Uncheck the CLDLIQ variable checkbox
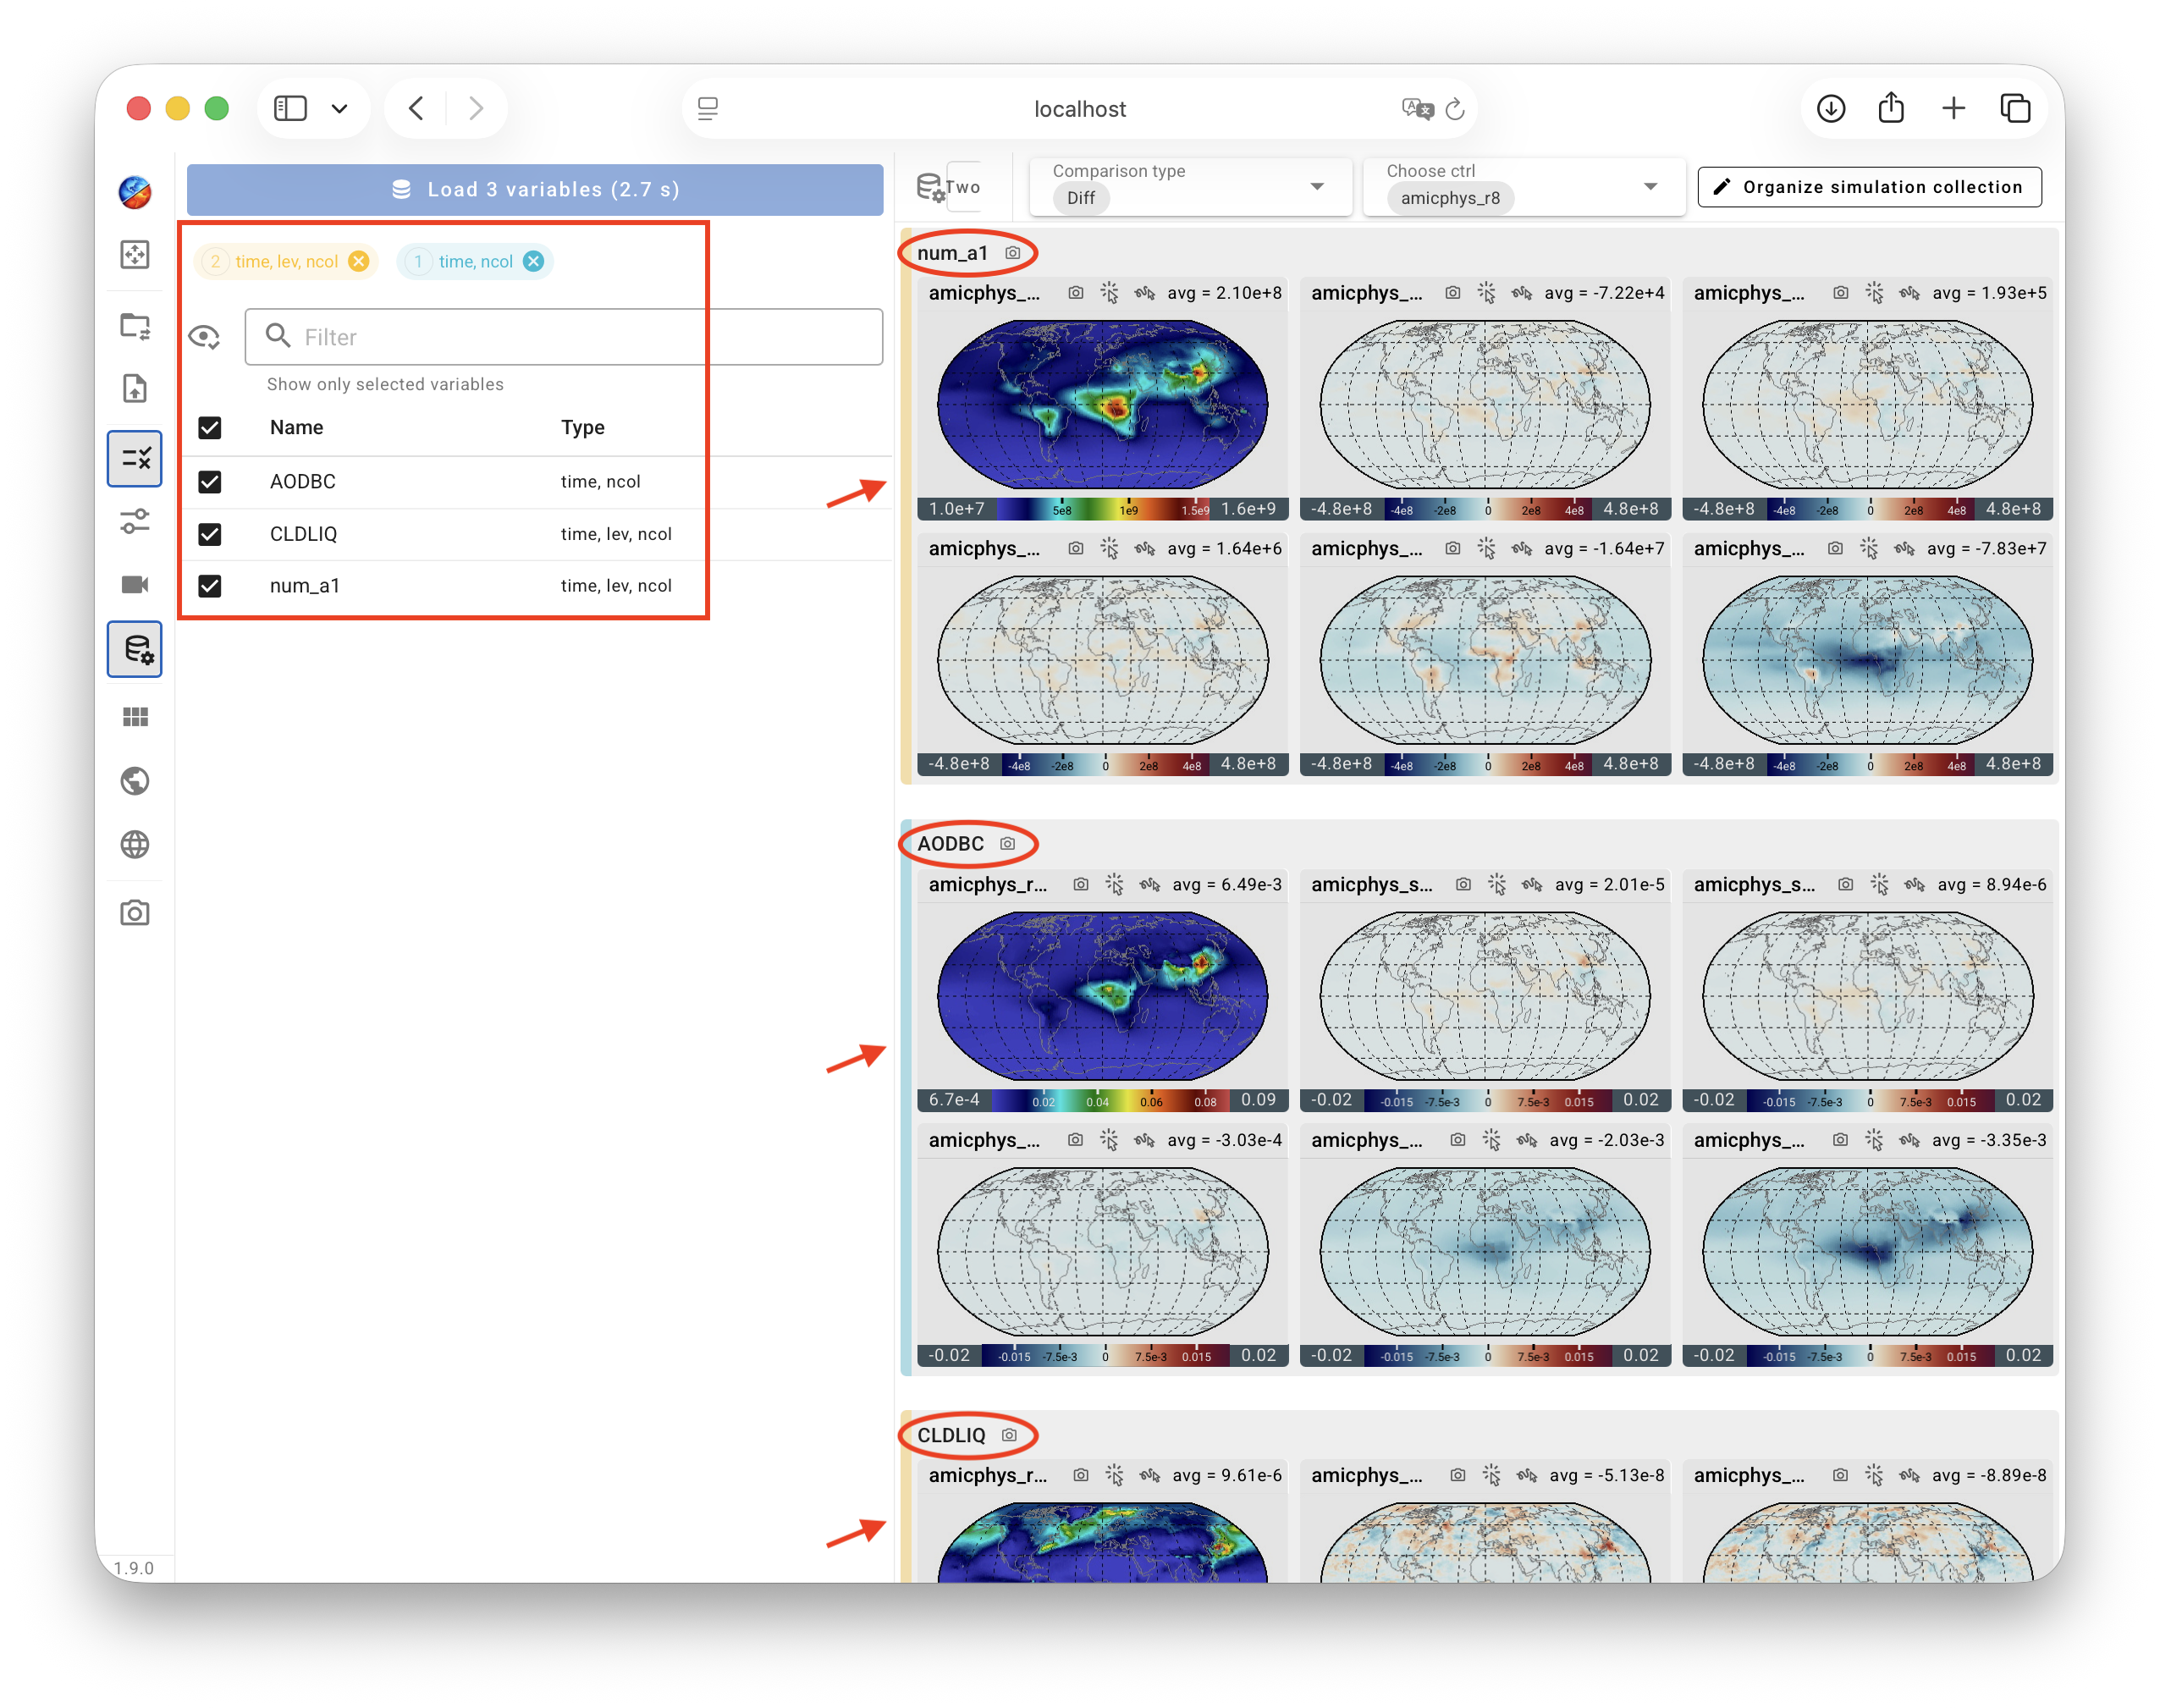The width and height of the screenshot is (2160, 1708). click(x=210, y=534)
